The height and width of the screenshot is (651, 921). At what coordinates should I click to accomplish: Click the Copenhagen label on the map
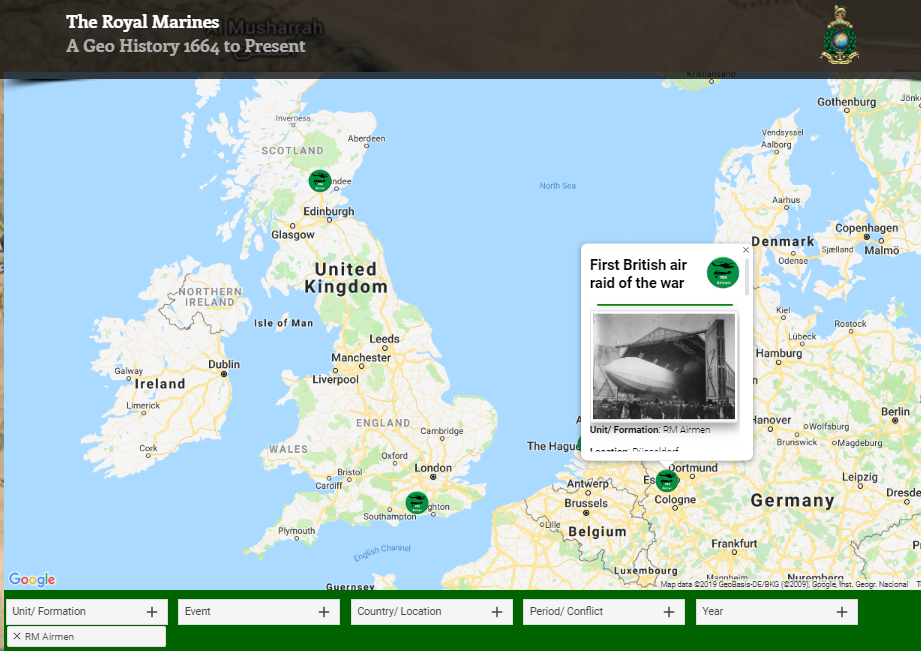tap(866, 228)
